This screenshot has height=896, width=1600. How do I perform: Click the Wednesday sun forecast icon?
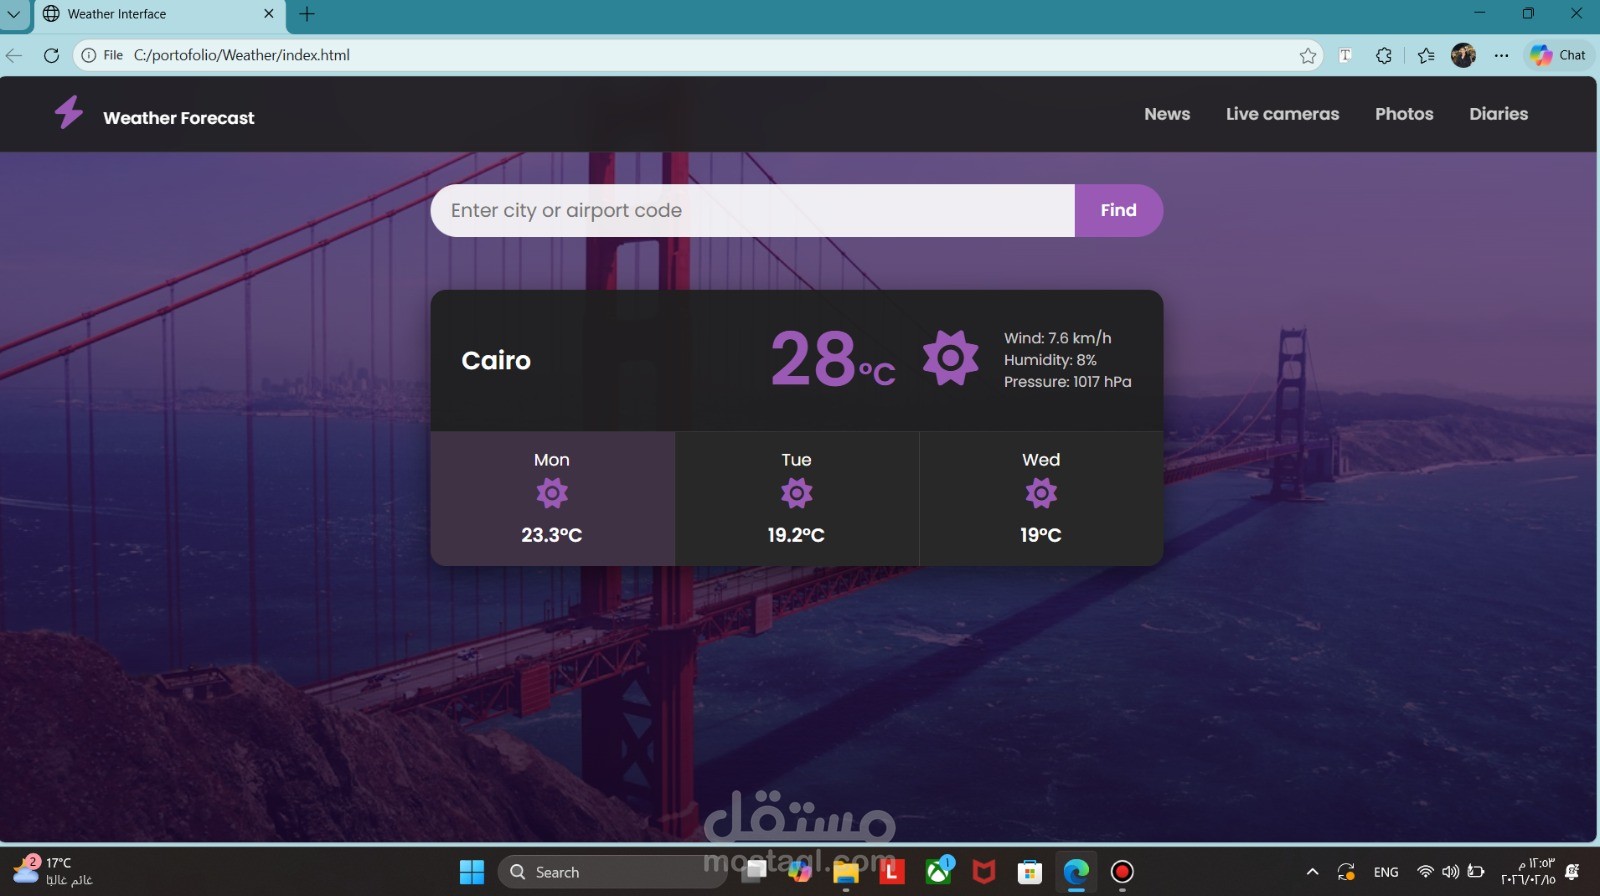[1041, 493]
